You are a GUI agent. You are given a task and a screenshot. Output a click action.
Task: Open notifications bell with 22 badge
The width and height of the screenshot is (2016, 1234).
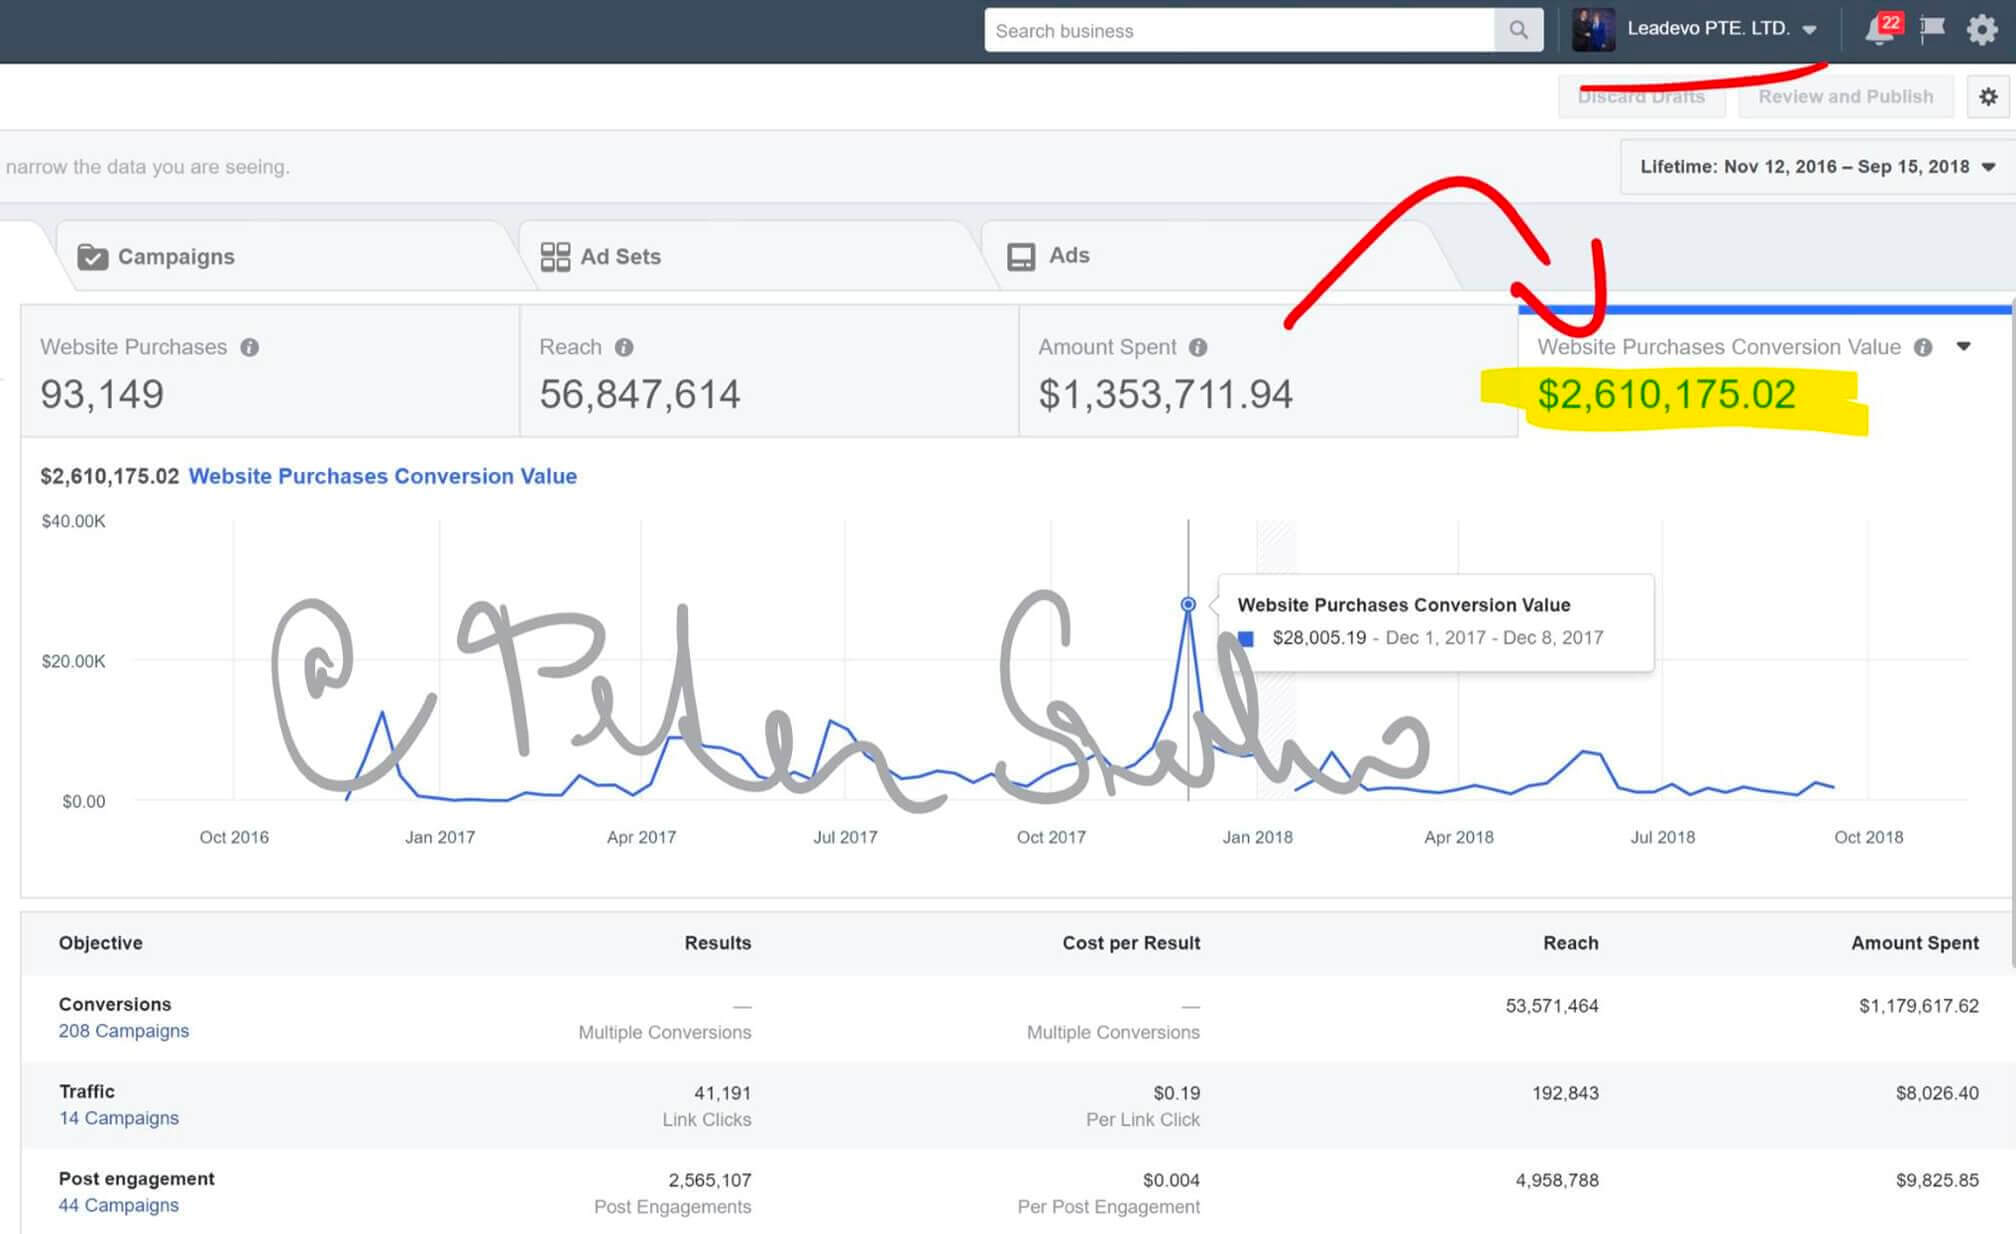pyautogui.click(x=1880, y=30)
